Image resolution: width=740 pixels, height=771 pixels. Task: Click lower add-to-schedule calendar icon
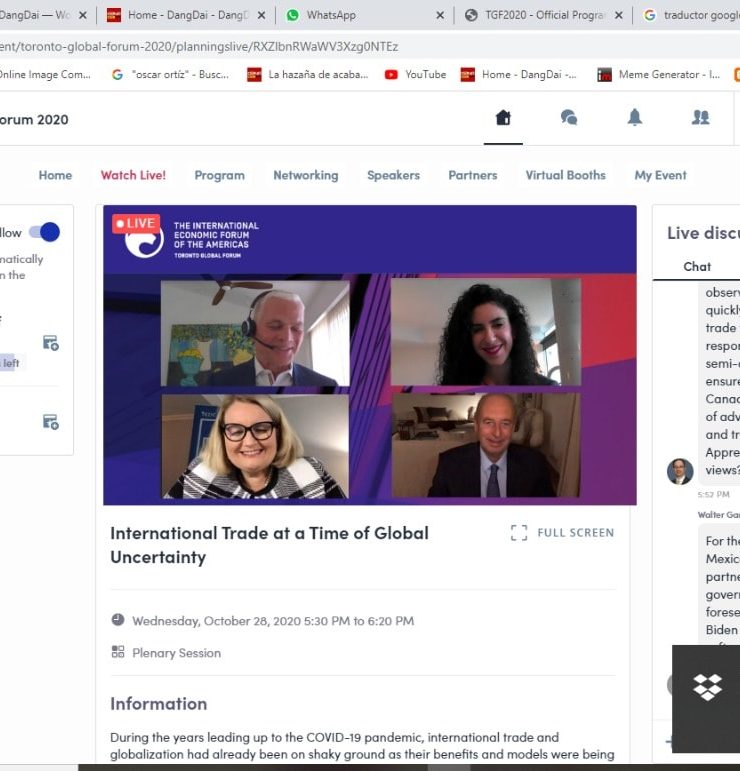click(x=51, y=422)
